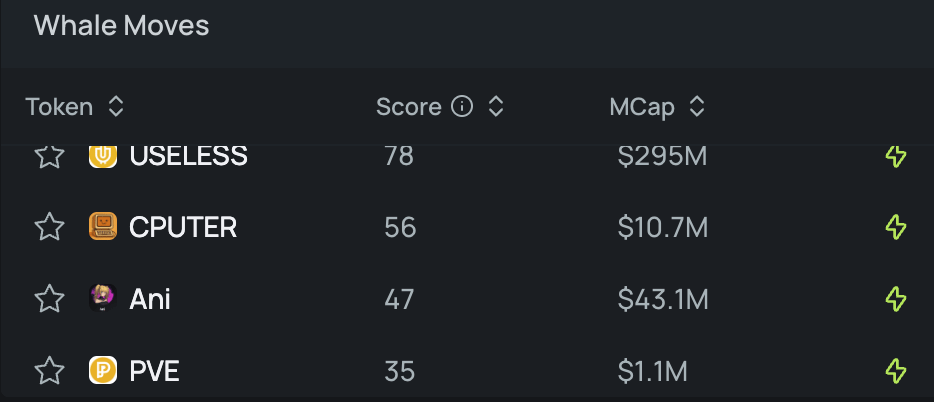Select the Whale Moves panel title

(122, 26)
